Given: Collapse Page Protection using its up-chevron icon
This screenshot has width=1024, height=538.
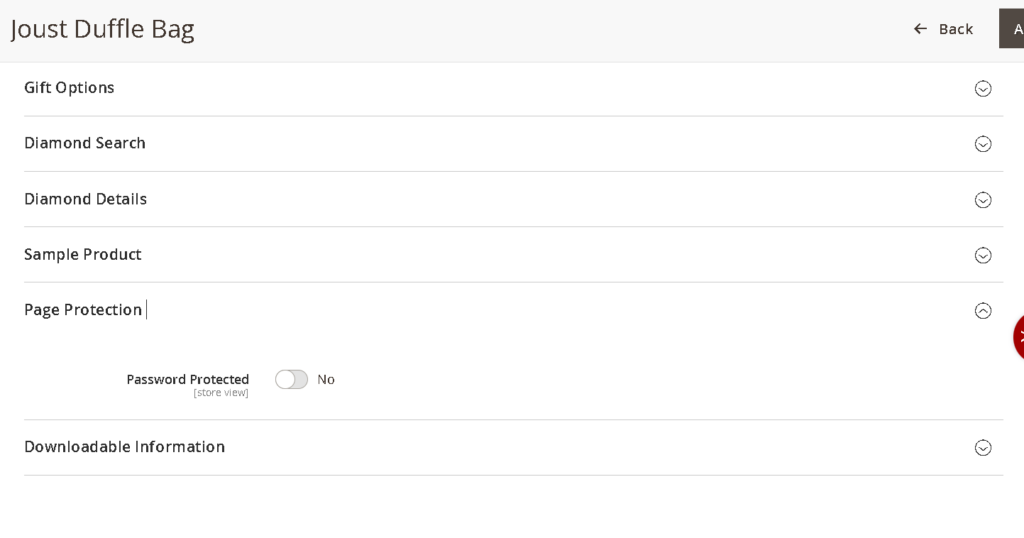Looking at the screenshot, I should coord(982,311).
